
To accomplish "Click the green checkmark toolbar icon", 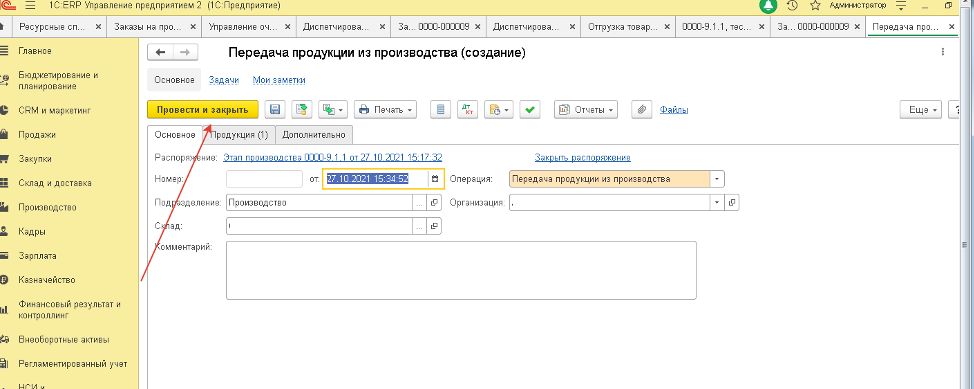I will tap(530, 109).
